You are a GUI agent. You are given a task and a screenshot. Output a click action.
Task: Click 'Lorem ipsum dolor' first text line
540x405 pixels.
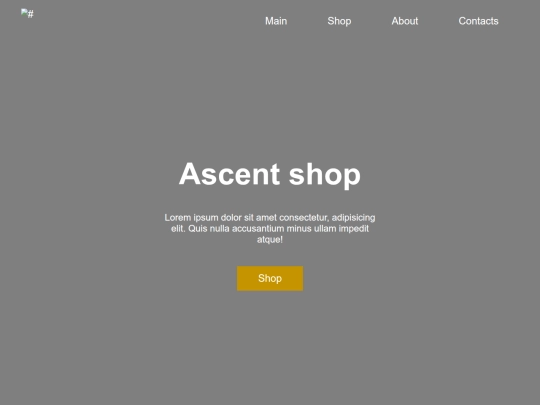pos(270,218)
